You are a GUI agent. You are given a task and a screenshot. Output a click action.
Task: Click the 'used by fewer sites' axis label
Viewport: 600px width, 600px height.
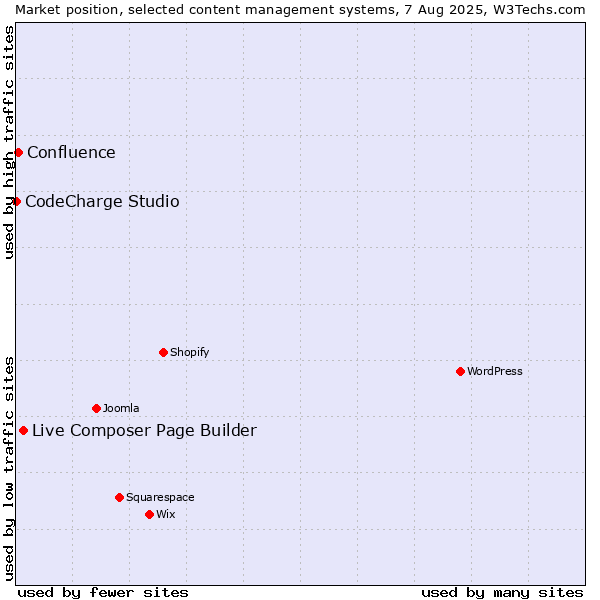click(103, 592)
